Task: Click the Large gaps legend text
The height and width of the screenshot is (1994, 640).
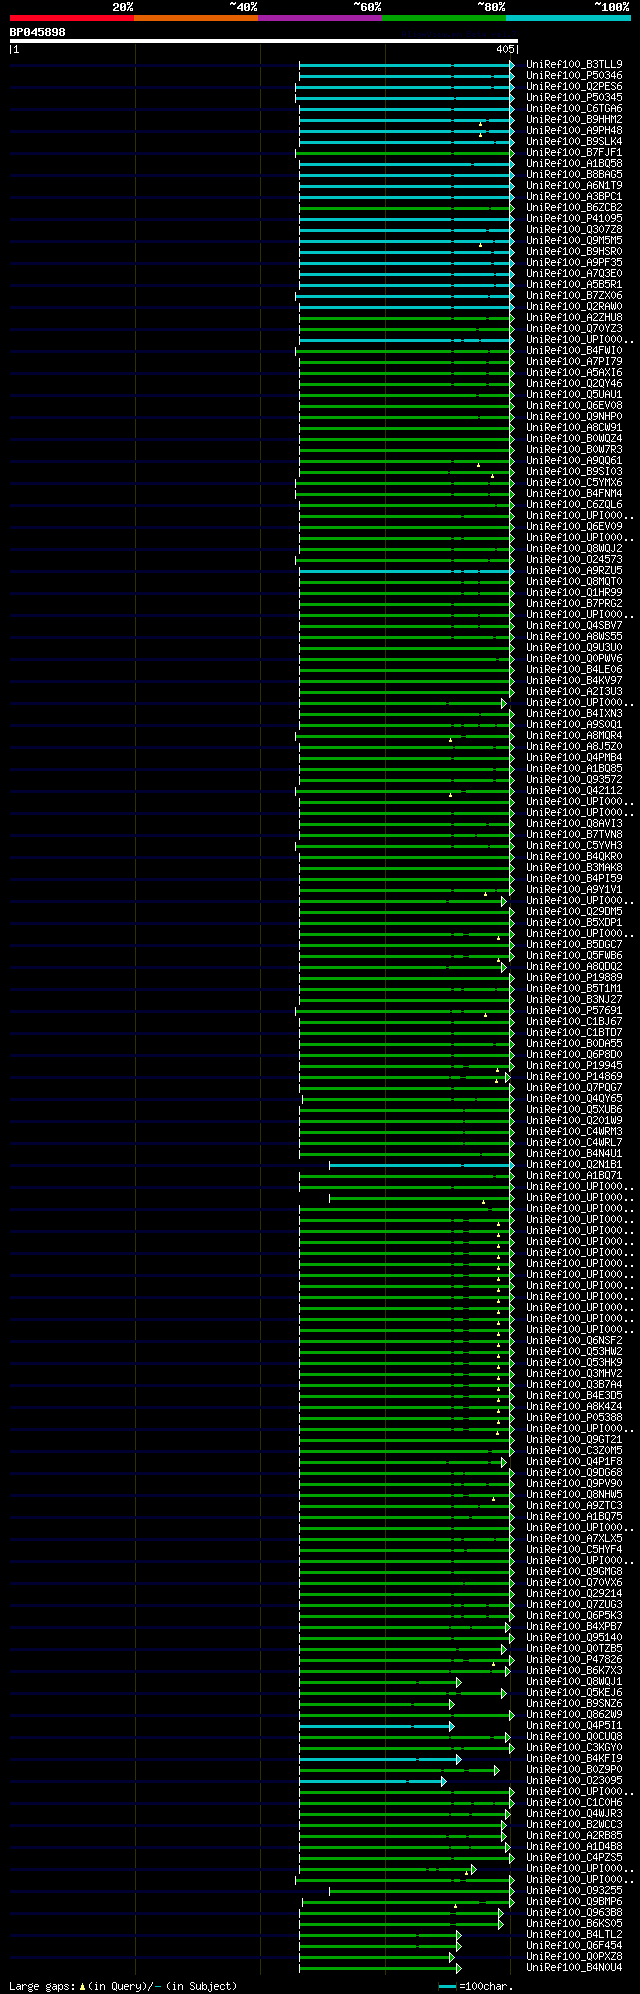Action: pos(123,1985)
